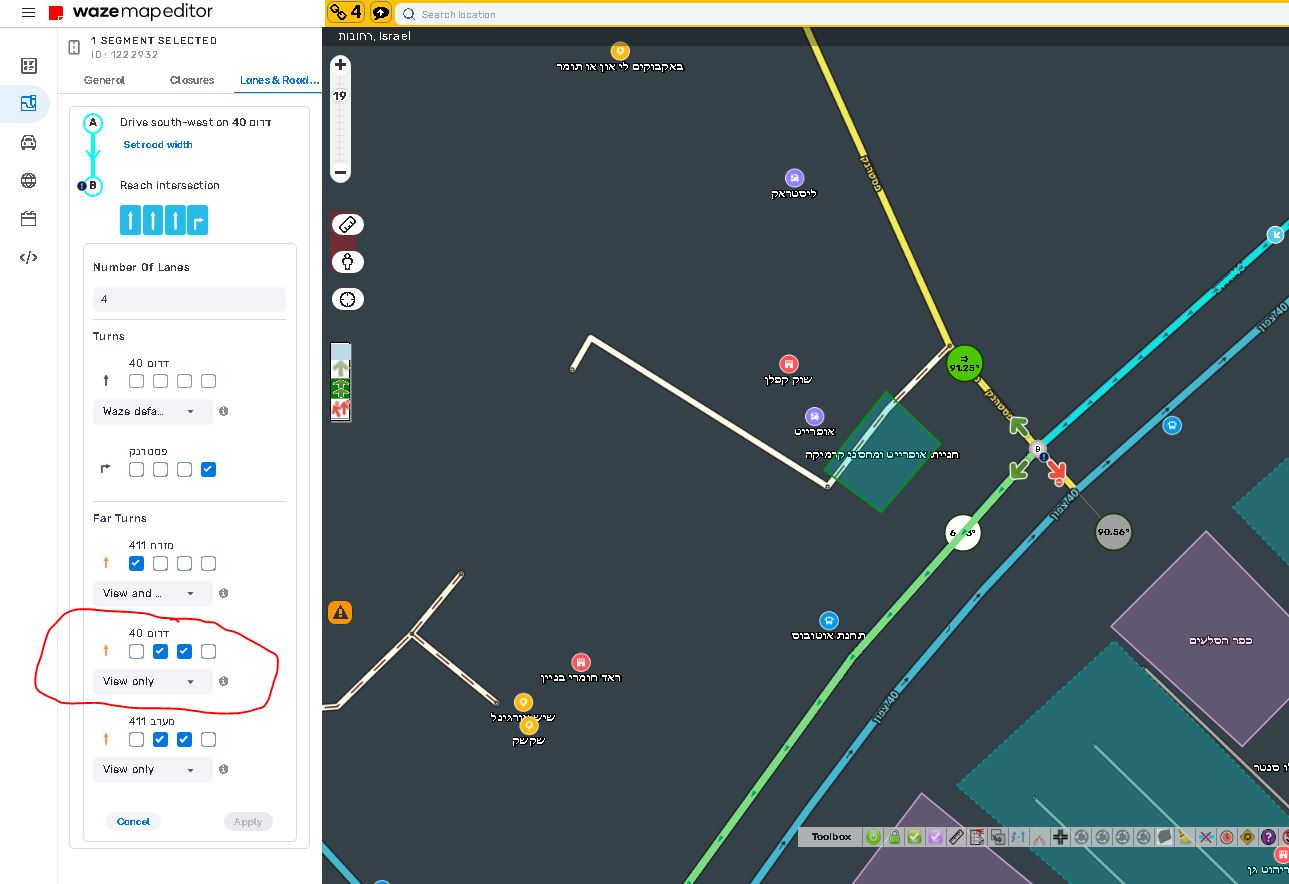Image resolution: width=1289 pixels, height=884 pixels.
Task: Click the my-location crosshair button
Action: click(347, 299)
